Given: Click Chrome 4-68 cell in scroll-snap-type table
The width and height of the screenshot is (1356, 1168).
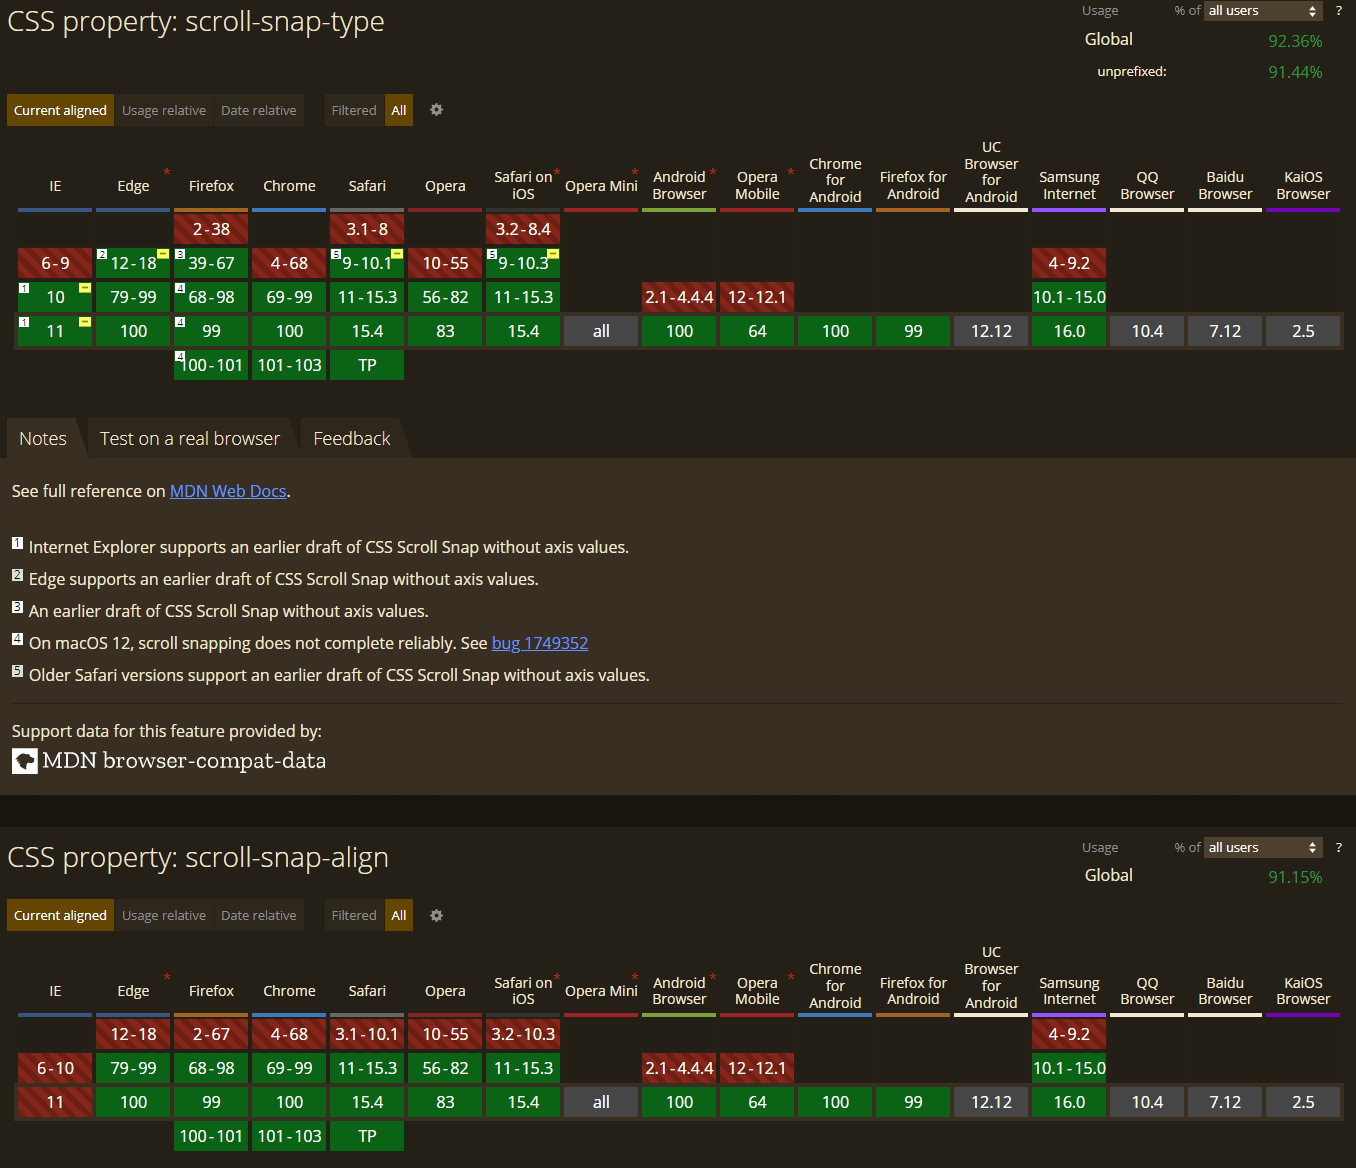Looking at the screenshot, I should click(289, 263).
